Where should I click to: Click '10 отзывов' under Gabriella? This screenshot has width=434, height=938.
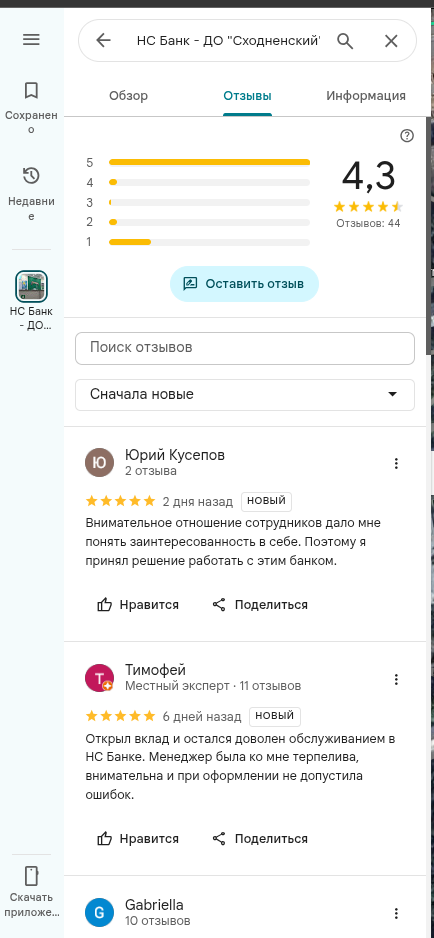[158, 921]
